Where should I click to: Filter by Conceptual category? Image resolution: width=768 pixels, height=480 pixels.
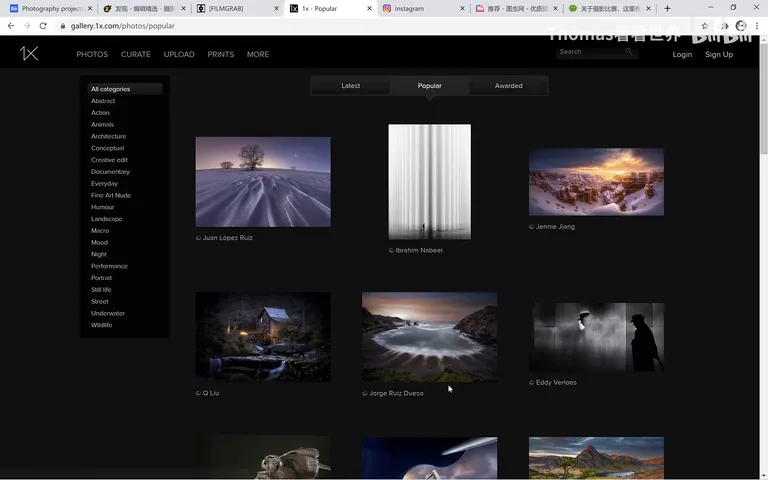tap(107, 148)
